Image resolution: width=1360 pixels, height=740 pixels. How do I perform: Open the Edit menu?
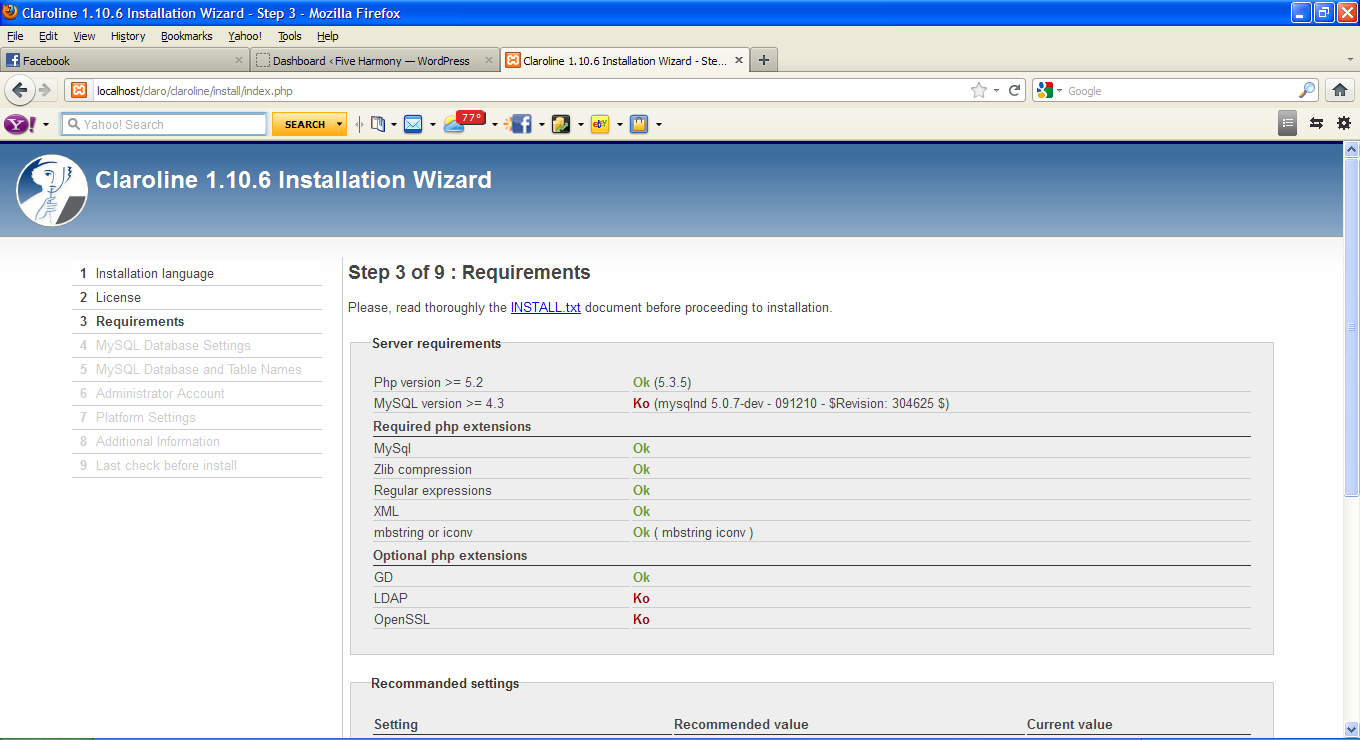(48, 36)
